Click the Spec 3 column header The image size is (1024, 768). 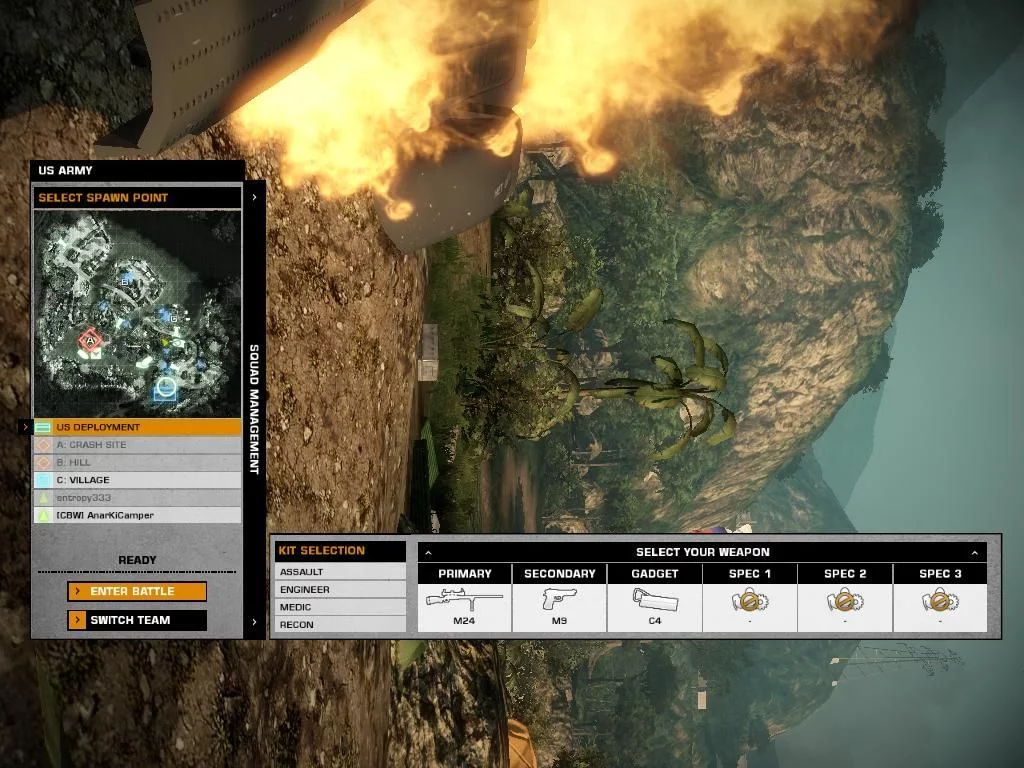coord(940,574)
